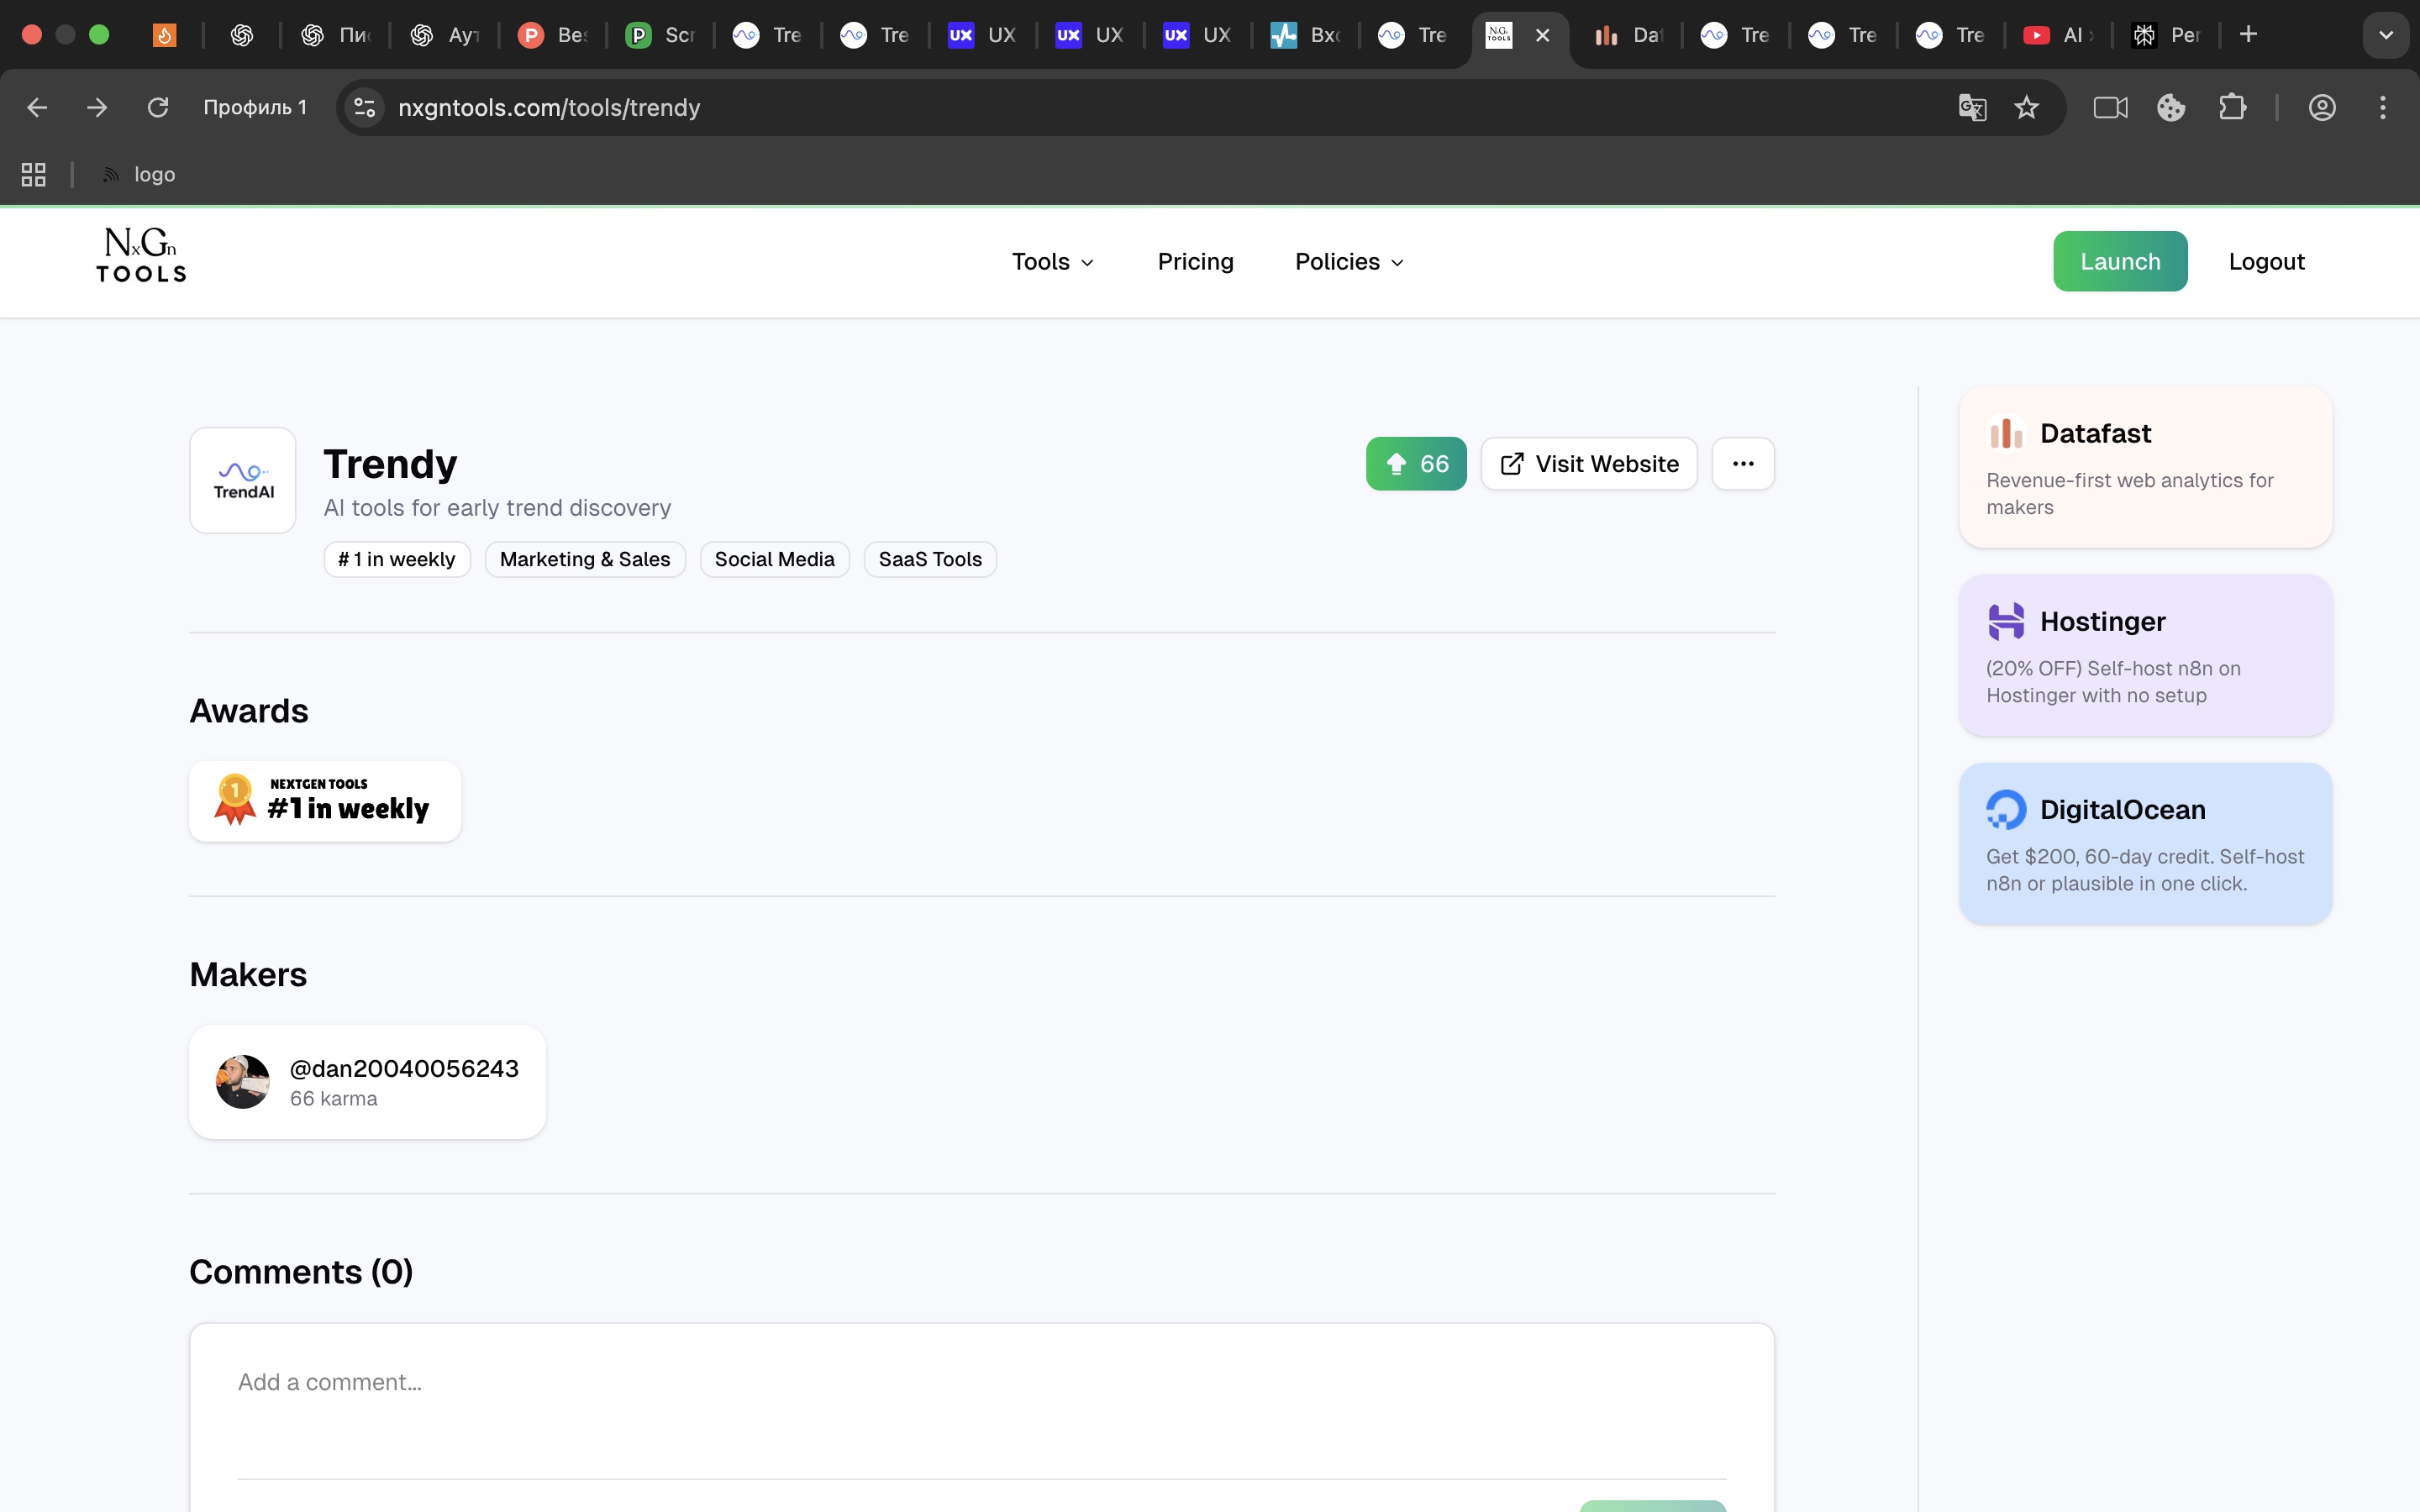Open the three-dots more options menu
This screenshot has height=1512, width=2420.
[1742, 464]
